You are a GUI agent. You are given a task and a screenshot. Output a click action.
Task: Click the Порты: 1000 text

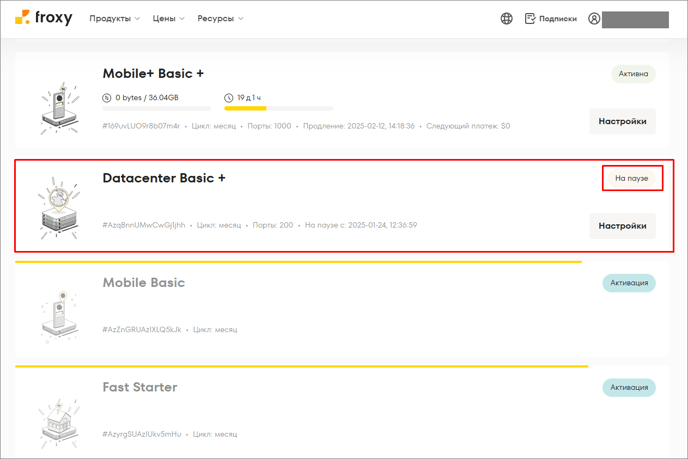[x=269, y=126]
